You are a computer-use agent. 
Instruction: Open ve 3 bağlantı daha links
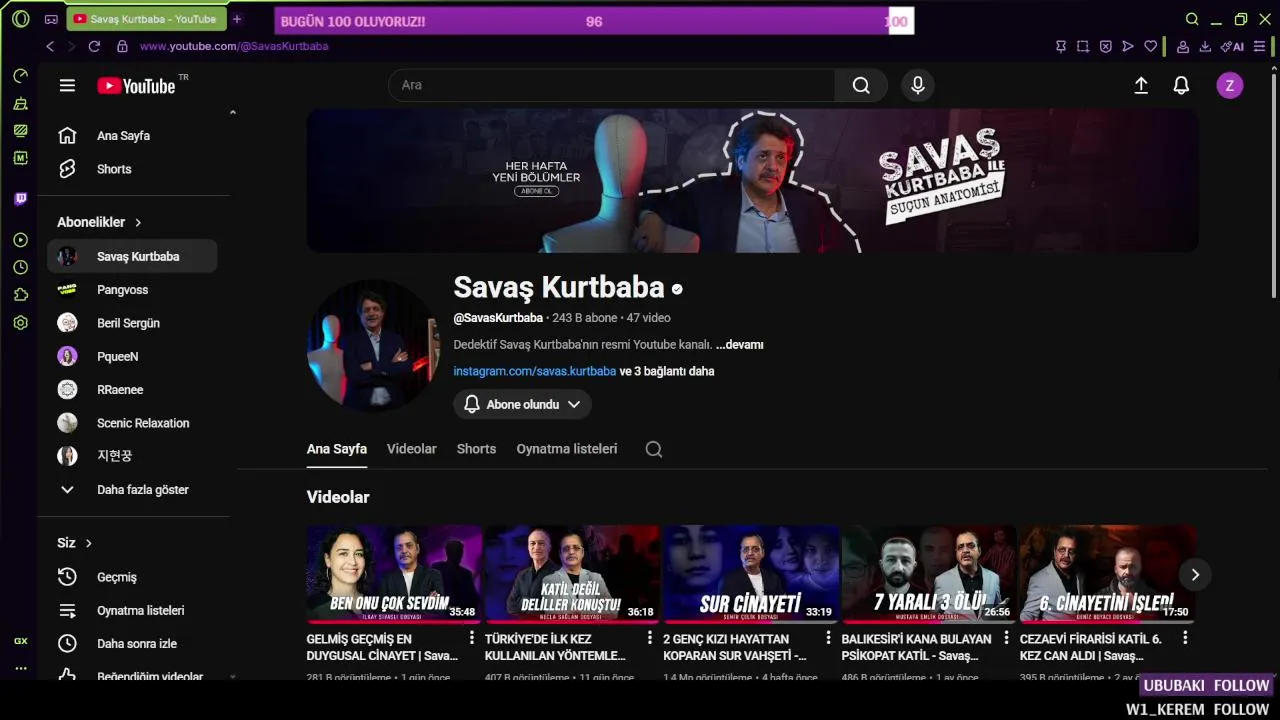click(667, 371)
